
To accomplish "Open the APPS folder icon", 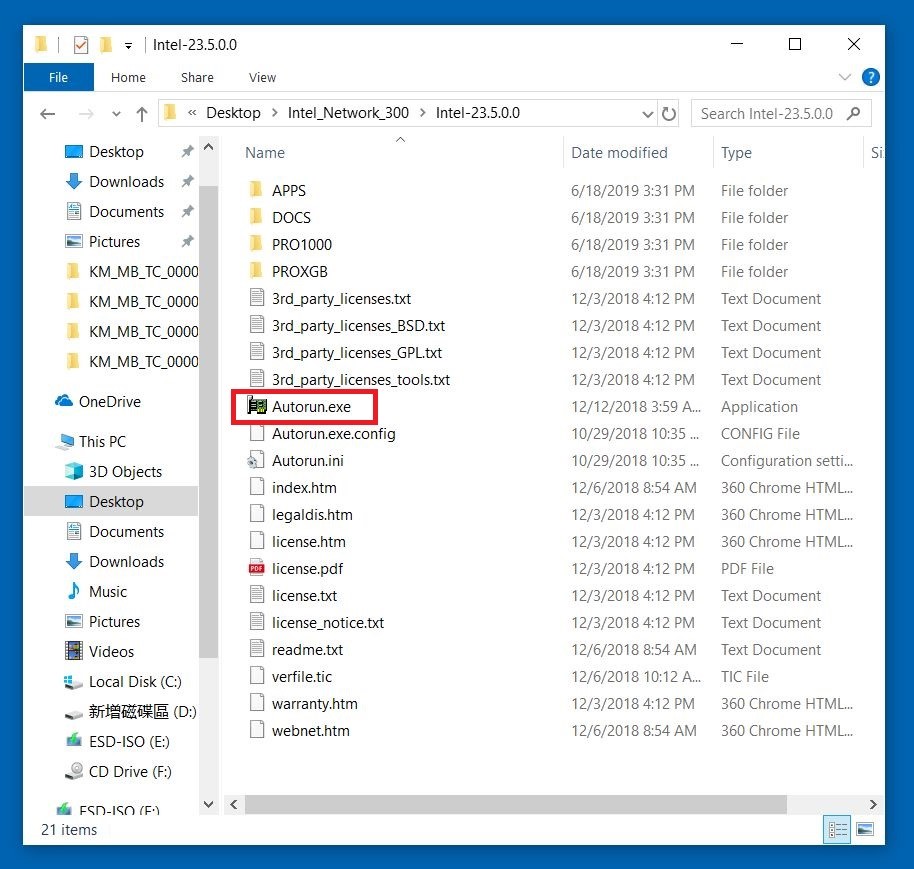I will click(x=257, y=191).
